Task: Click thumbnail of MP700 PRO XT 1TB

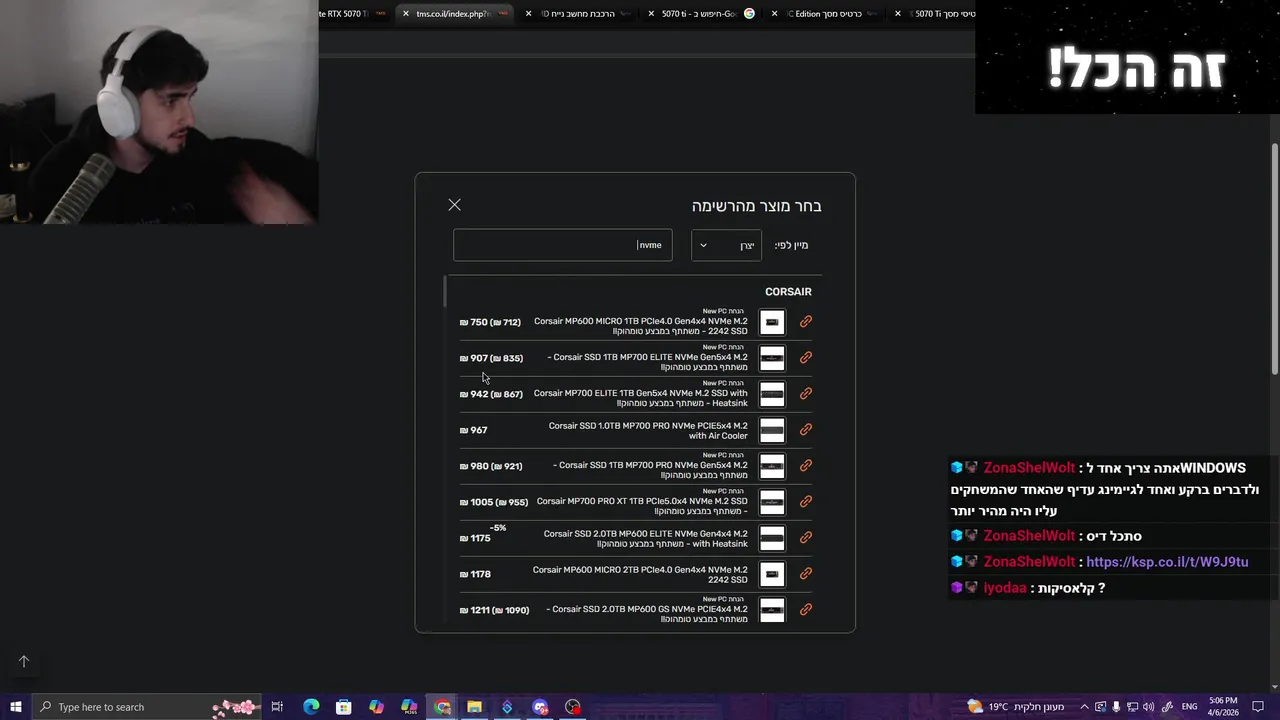Action: (772, 502)
